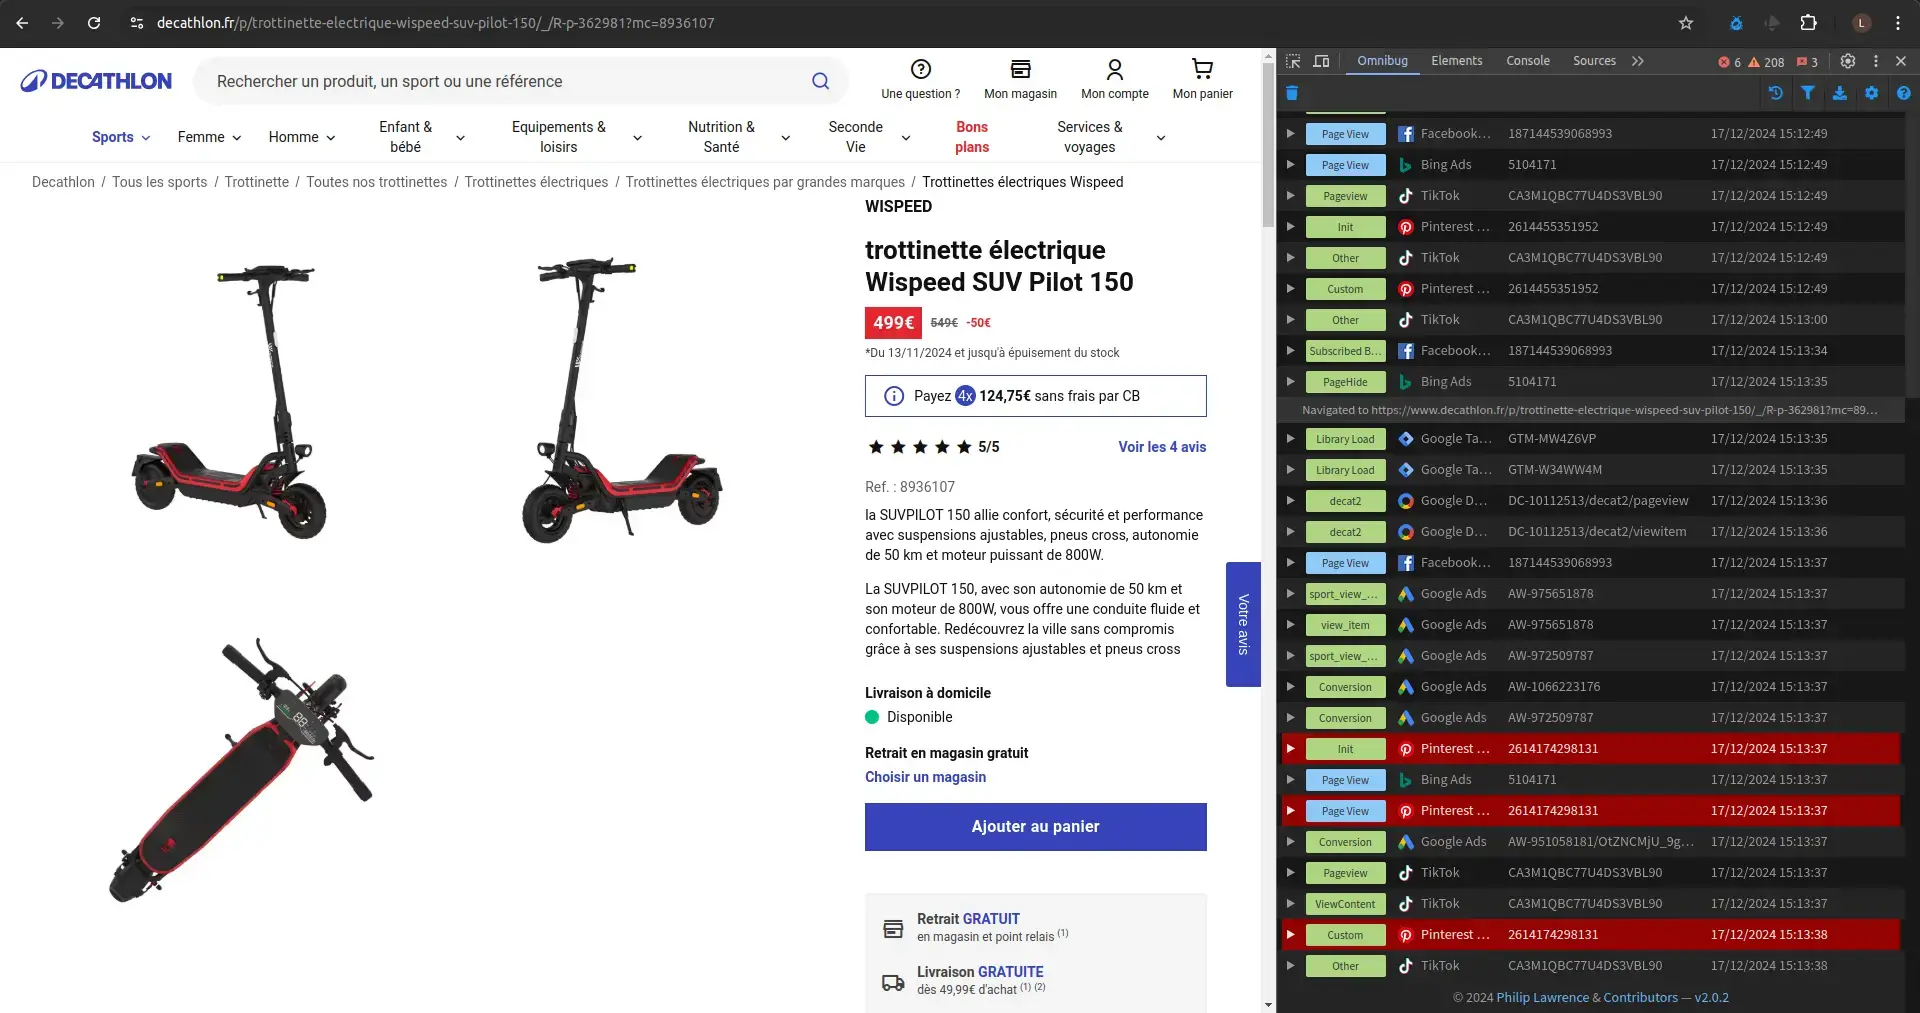1920x1013 pixels.
Task: Click the Ajouter au panier button
Action: 1035,827
